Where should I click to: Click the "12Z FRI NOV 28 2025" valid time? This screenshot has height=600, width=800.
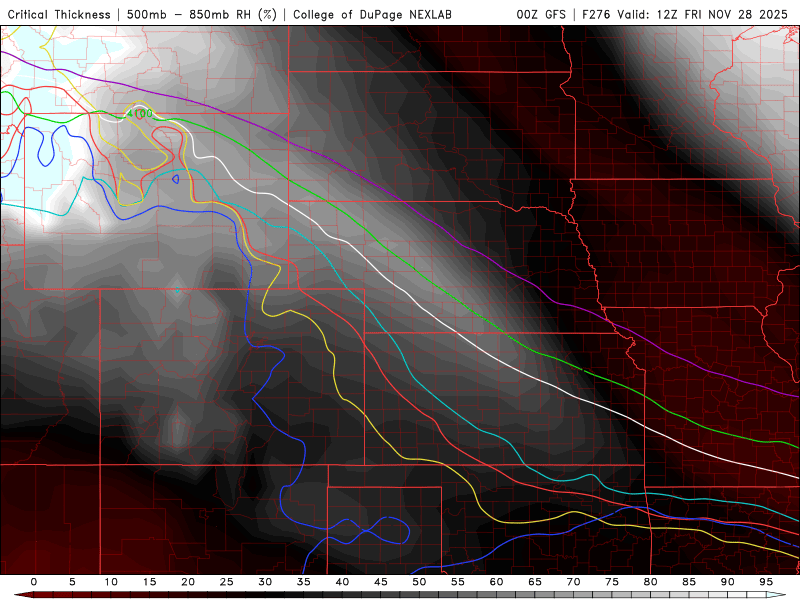[722, 15]
